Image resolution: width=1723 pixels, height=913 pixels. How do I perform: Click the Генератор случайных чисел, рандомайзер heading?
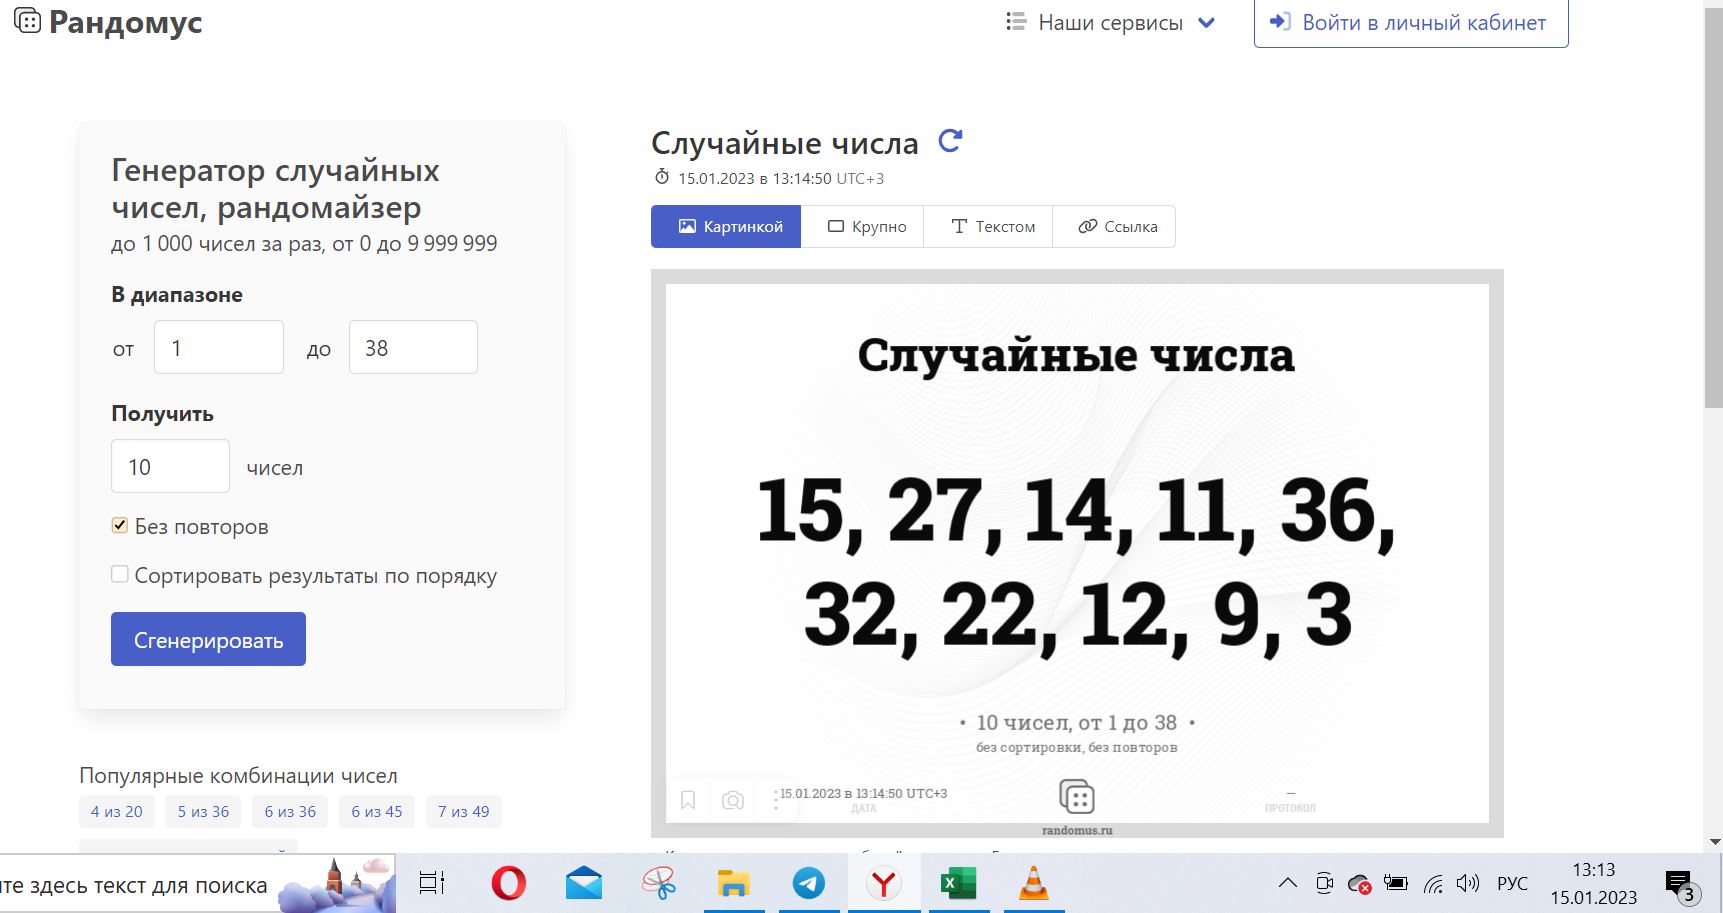click(275, 188)
